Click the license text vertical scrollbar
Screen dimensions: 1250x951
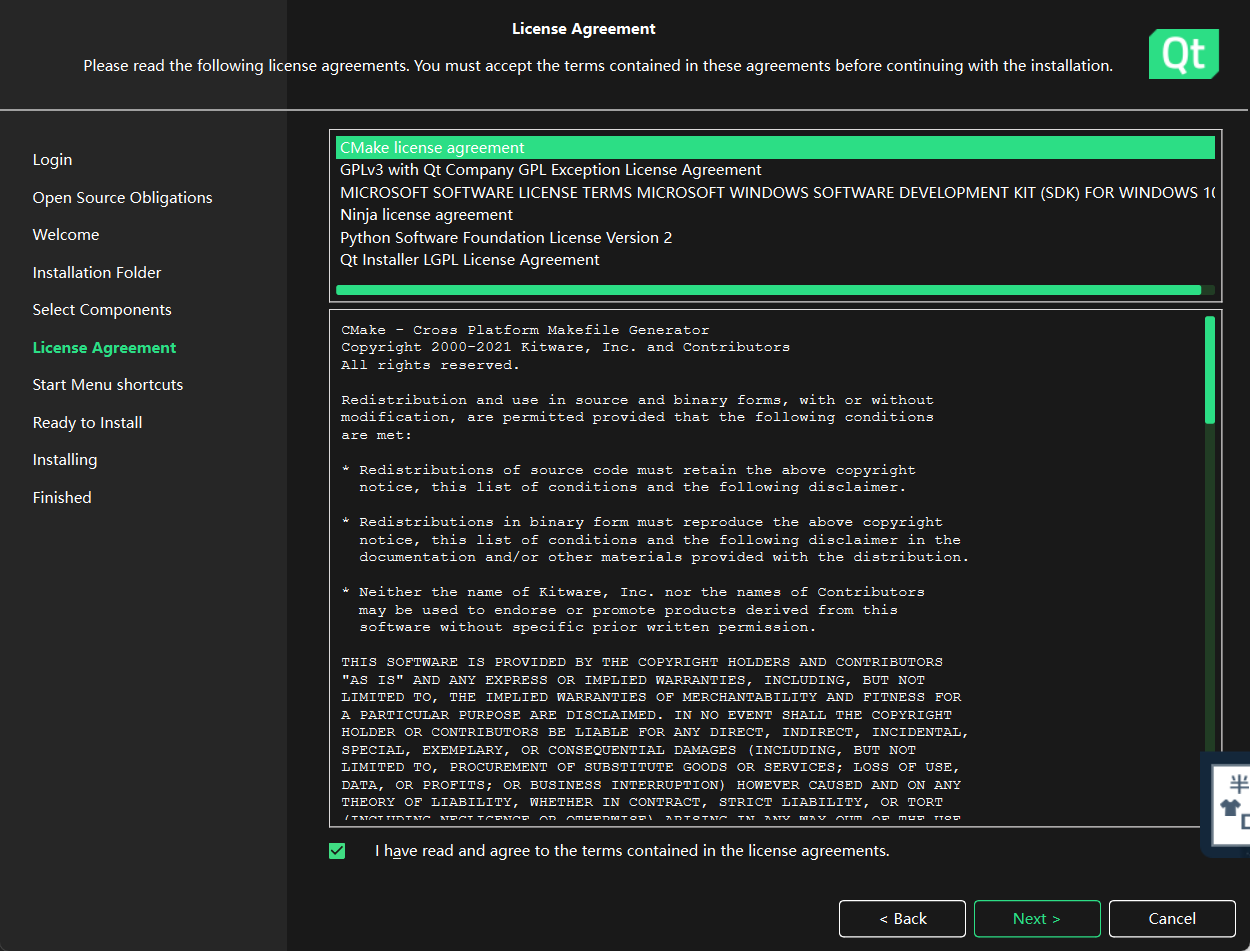point(1210,369)
